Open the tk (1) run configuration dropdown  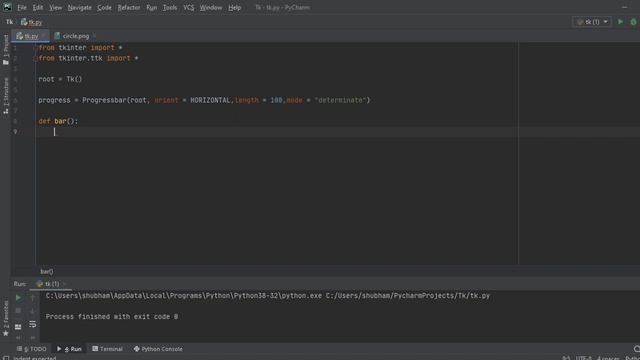592,22
